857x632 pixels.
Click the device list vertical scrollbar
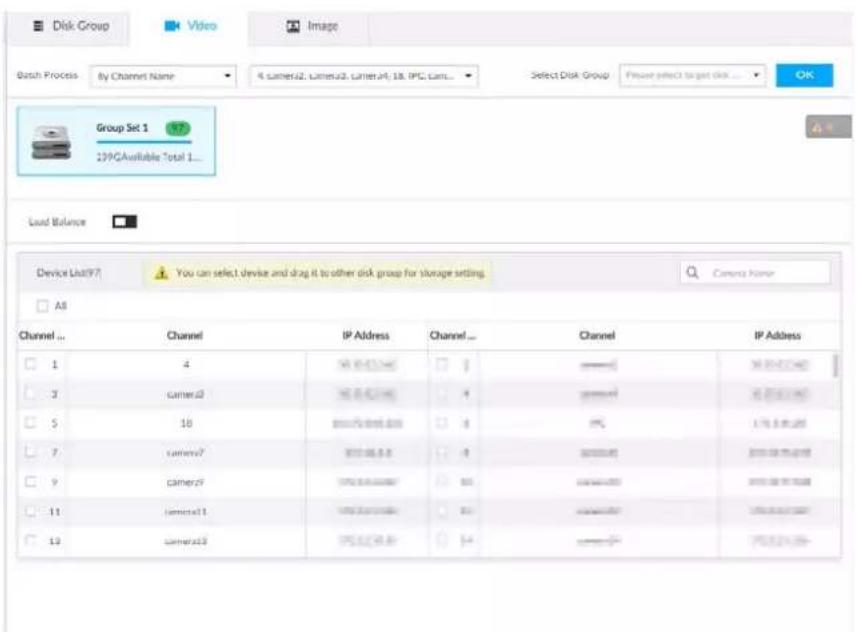835,366
